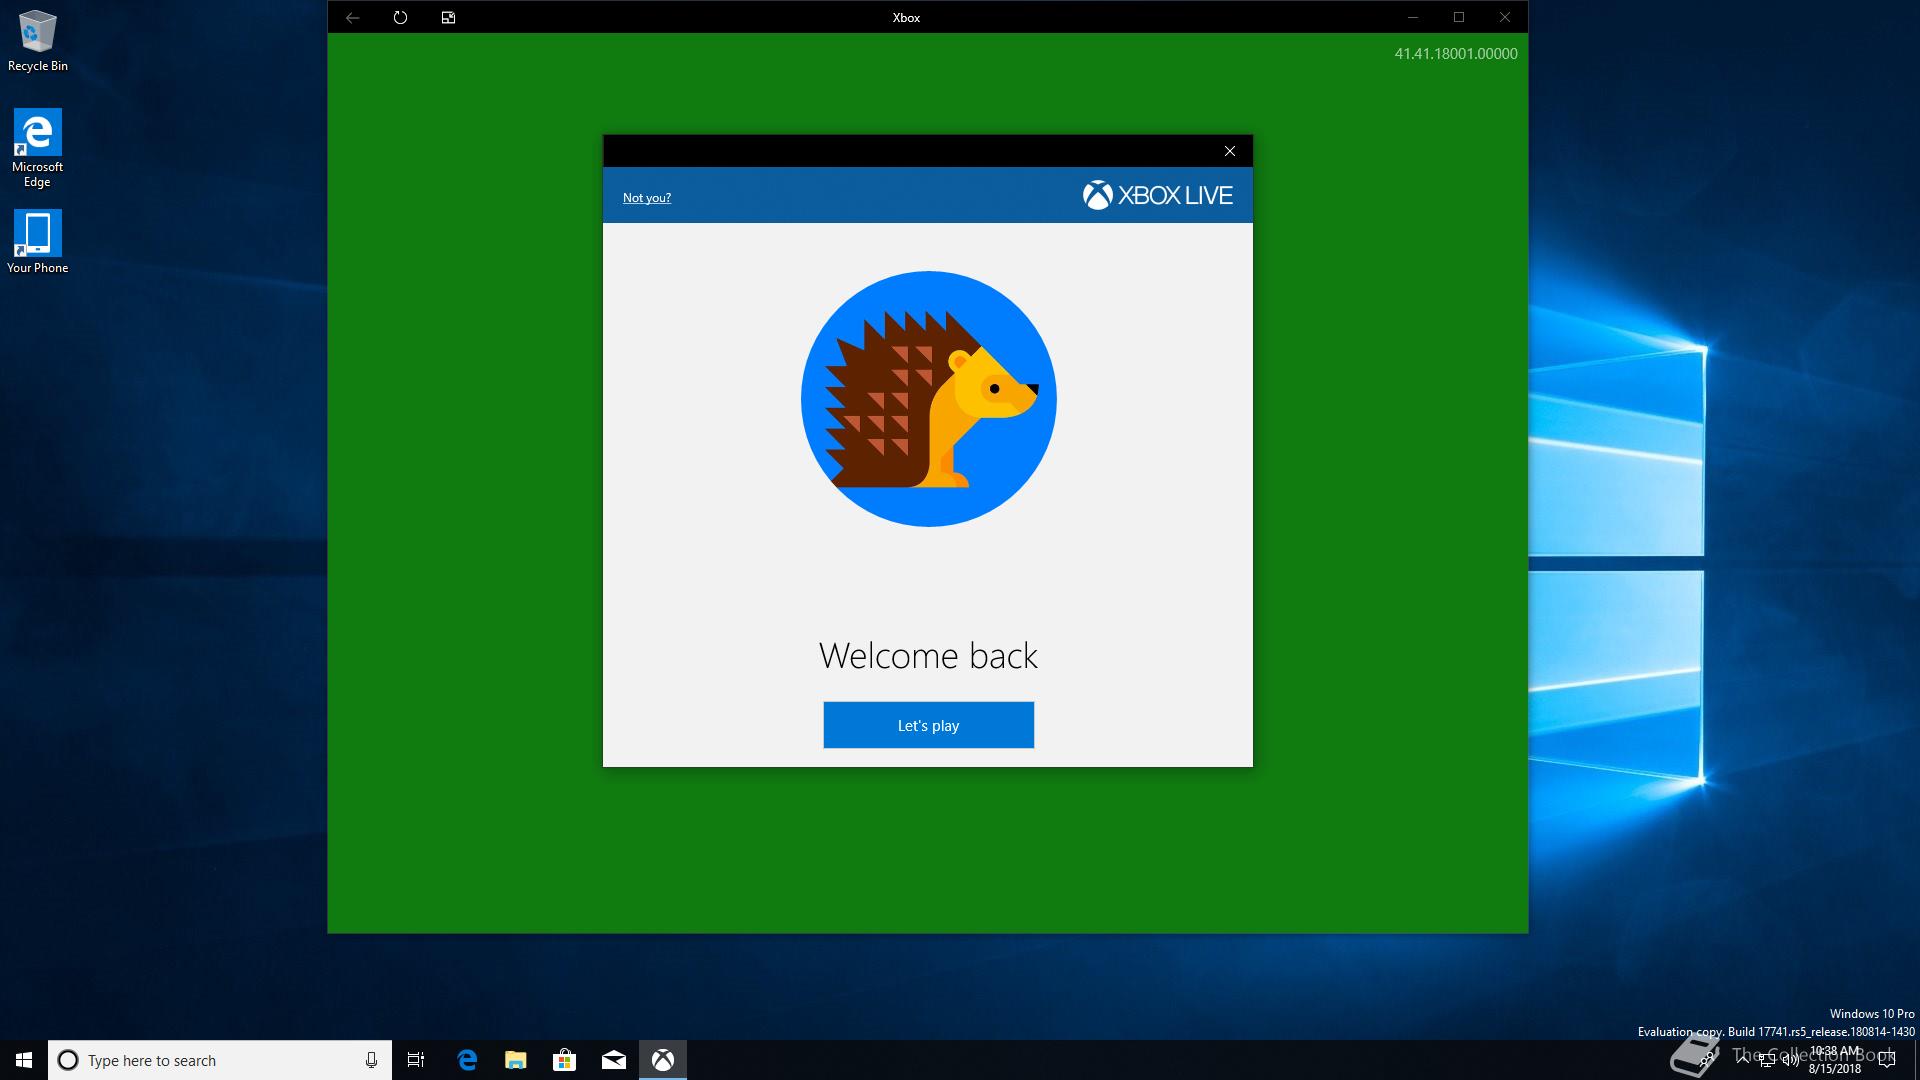Show hidden system tray icons chevron
This screenshot has height=1080, width=1920.
pyautogui.click(x=1743, y=1060)
